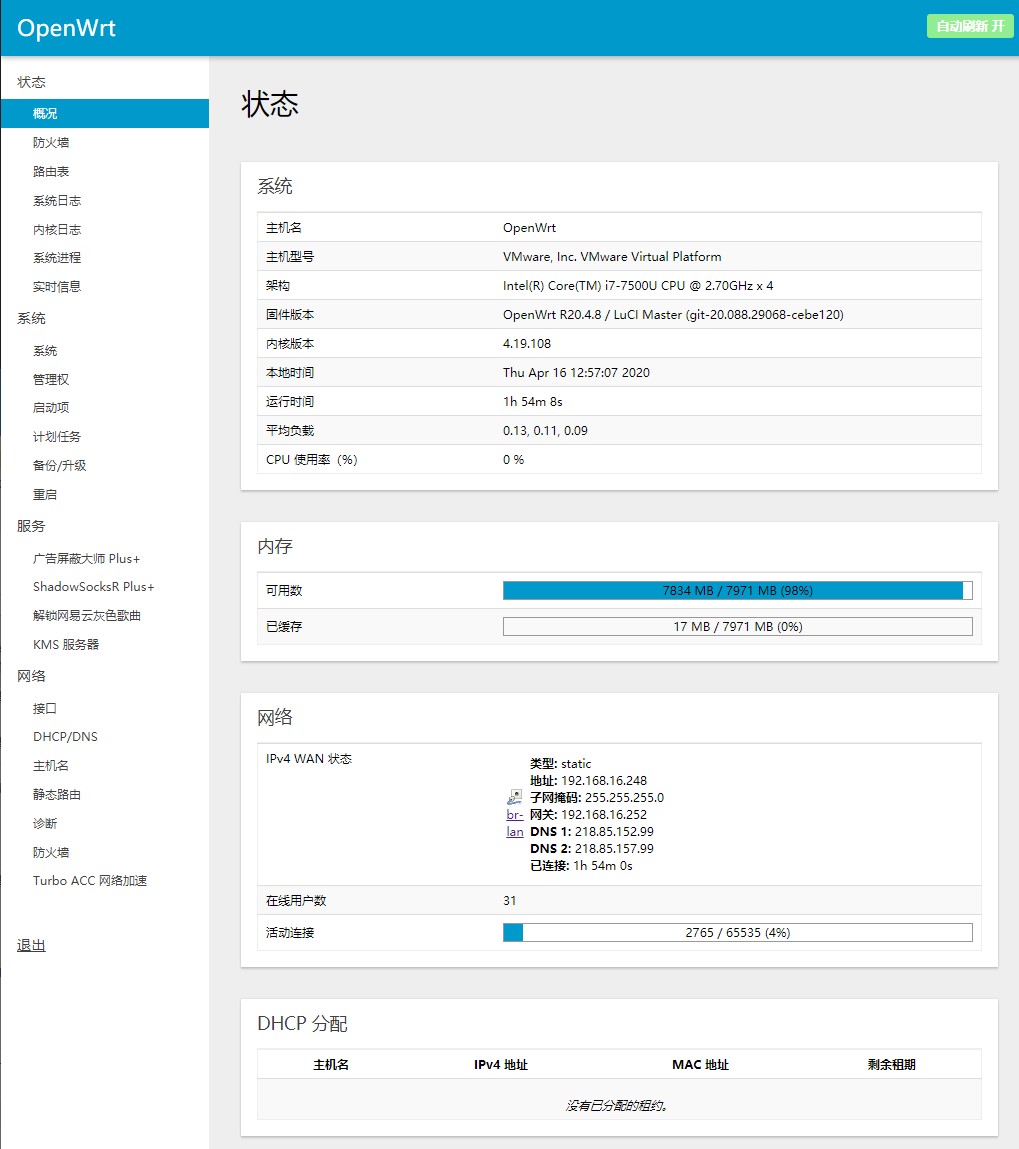Viewport: 1019px width, 1149px height.
Task: Select the kernel version 4.19.108
Action: pos(527,344)
